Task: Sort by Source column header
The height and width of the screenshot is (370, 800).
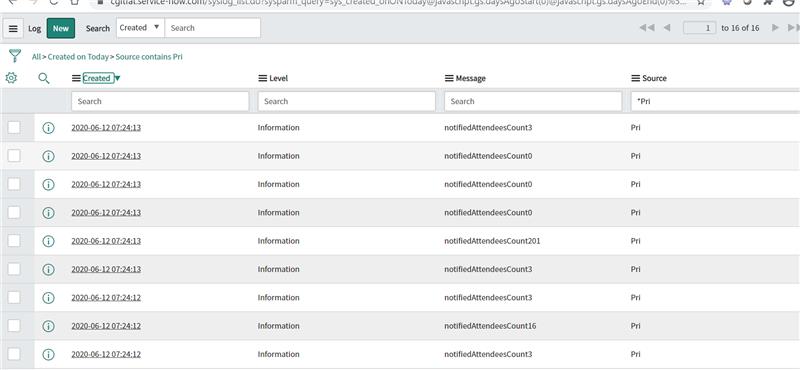Action: 654,78
